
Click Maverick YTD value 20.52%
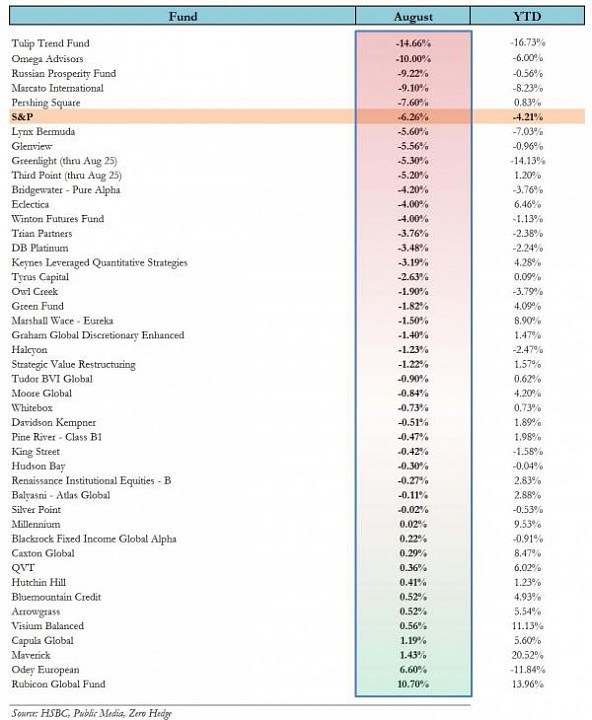[x=527, y=655]
